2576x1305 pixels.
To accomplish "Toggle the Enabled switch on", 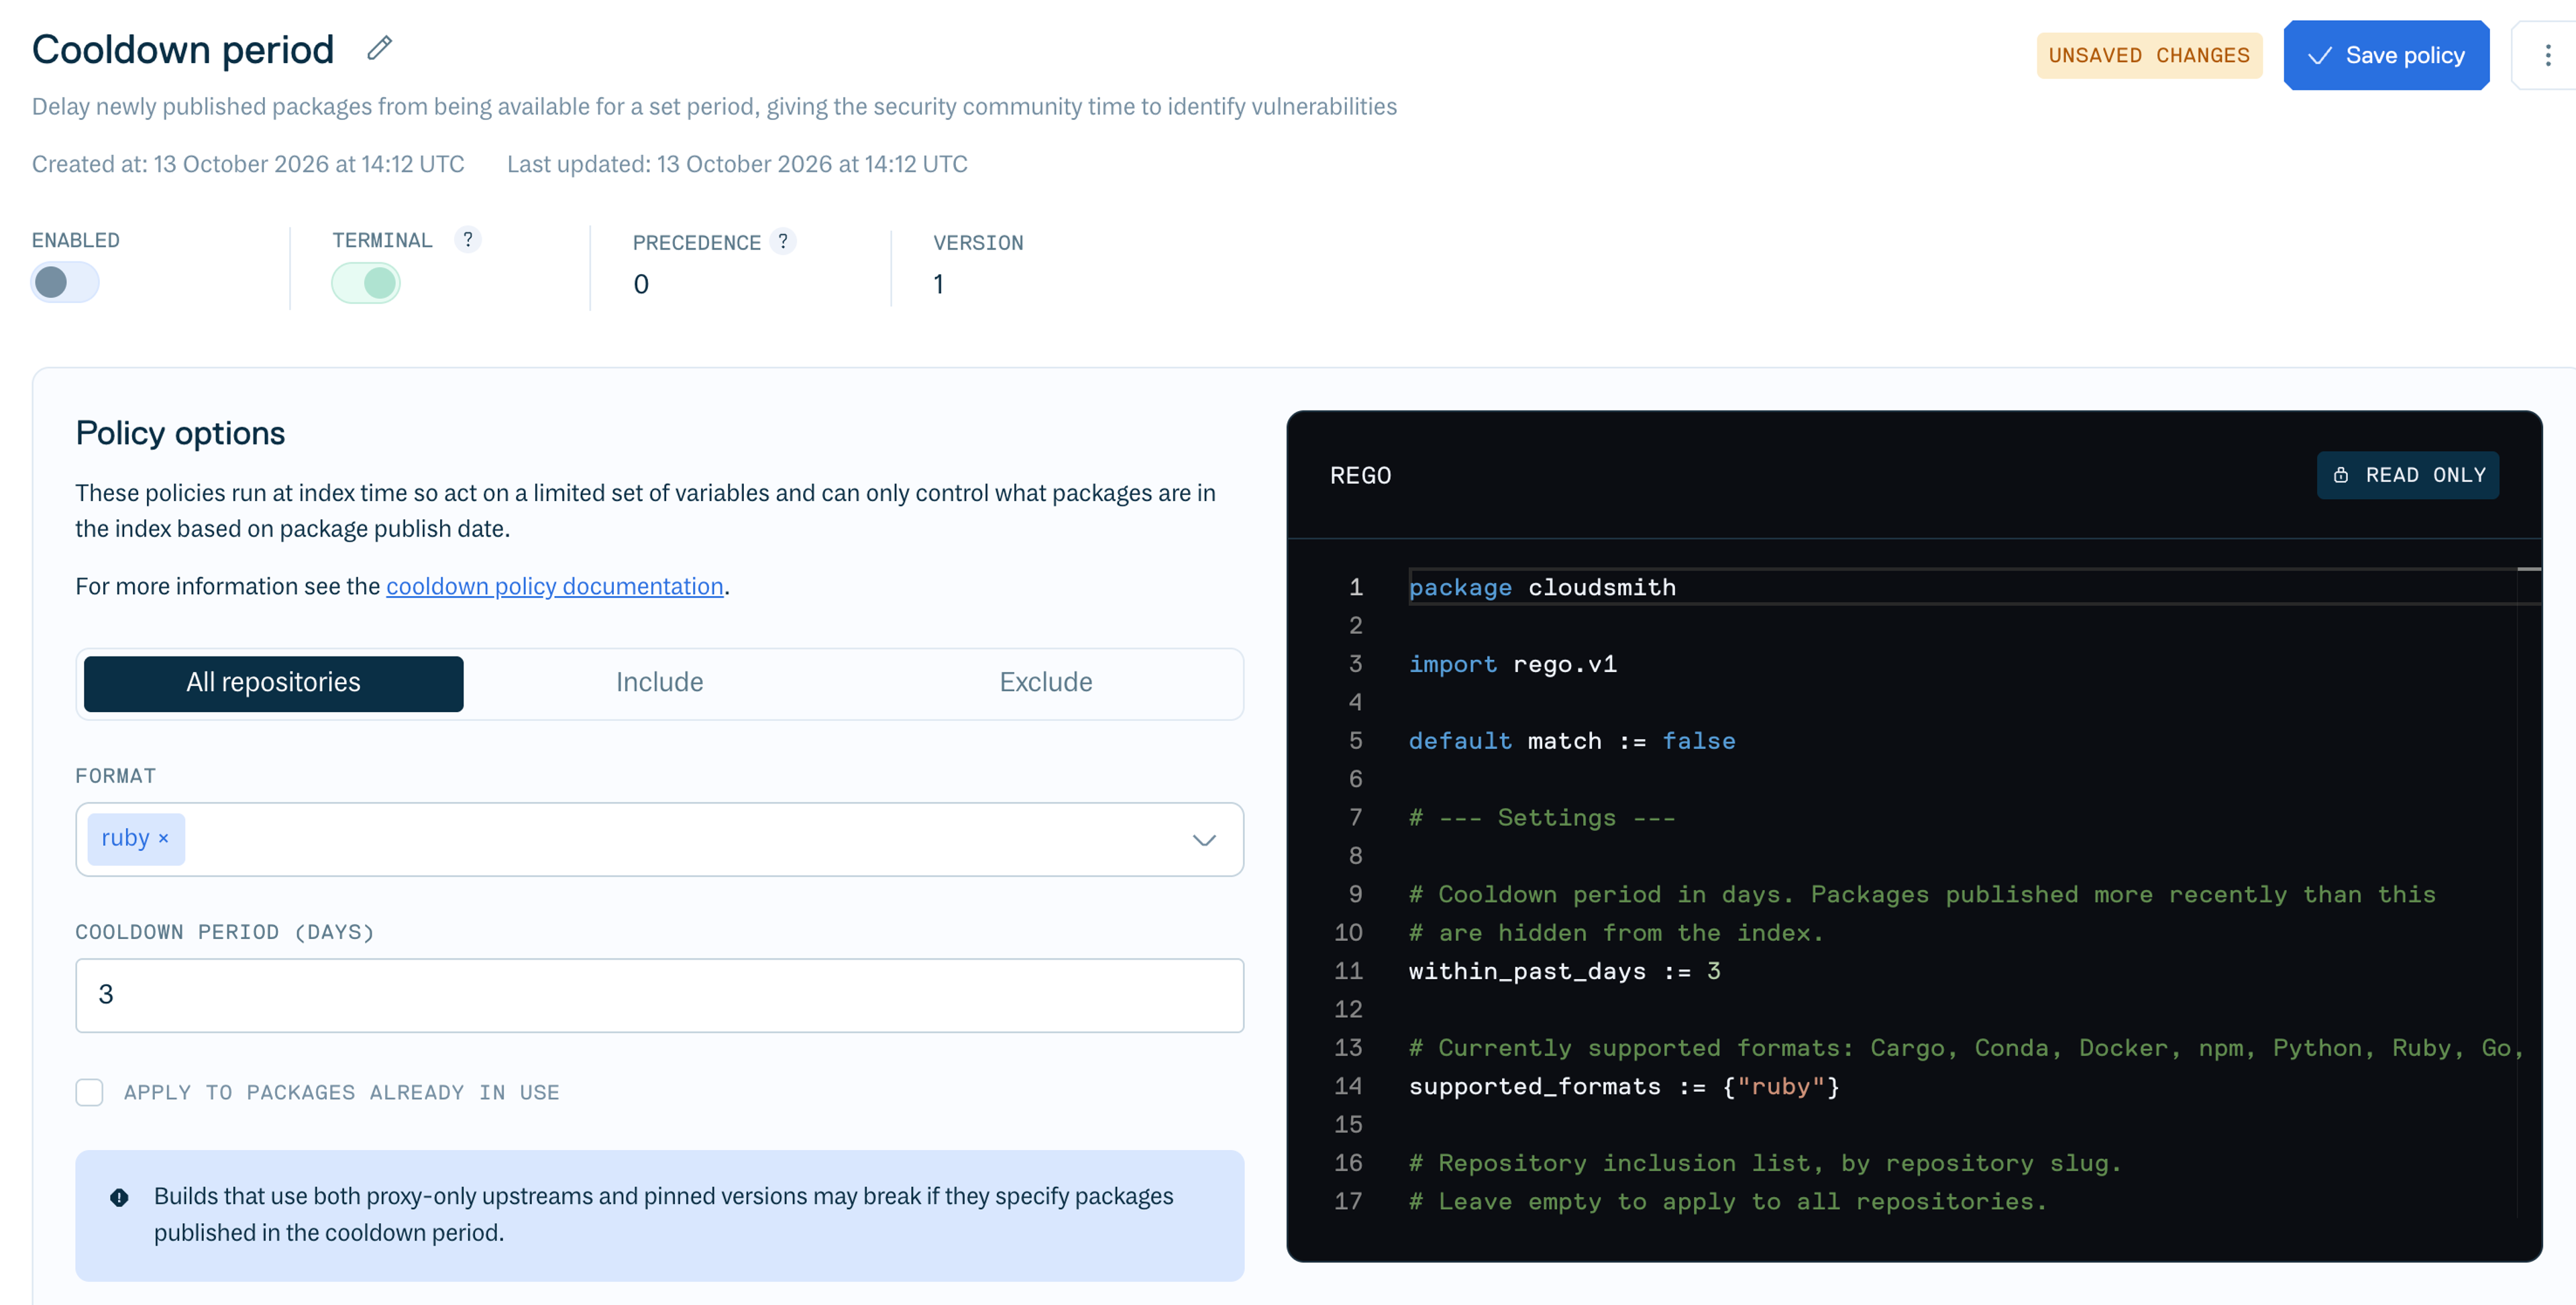I will (65, 283).
